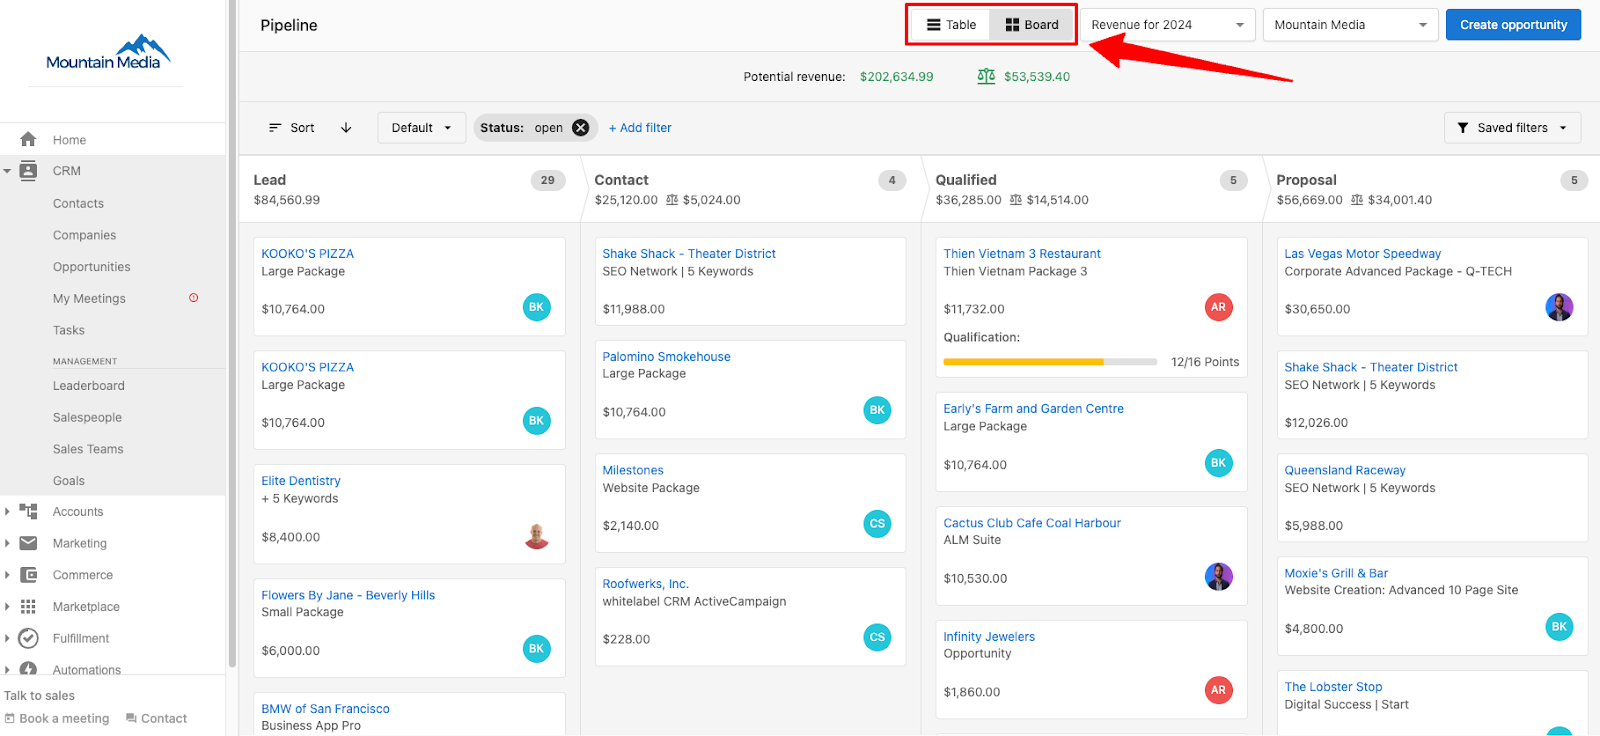Open the Default sort option dropdown

(x=421, y=128)
